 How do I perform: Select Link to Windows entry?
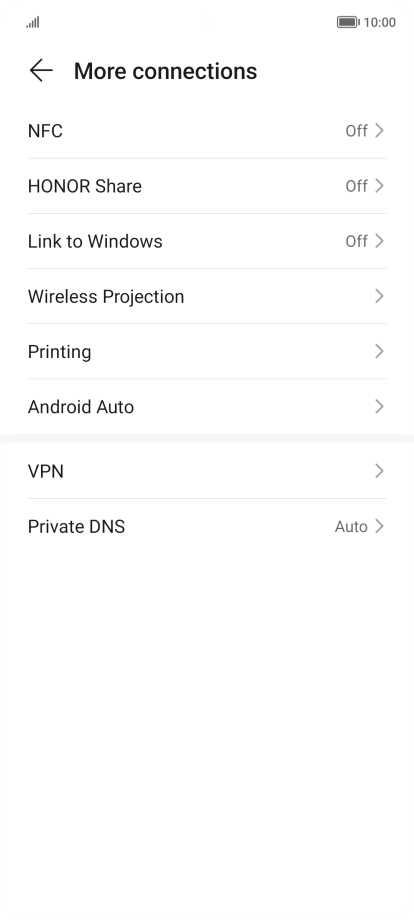pos(207,241)
